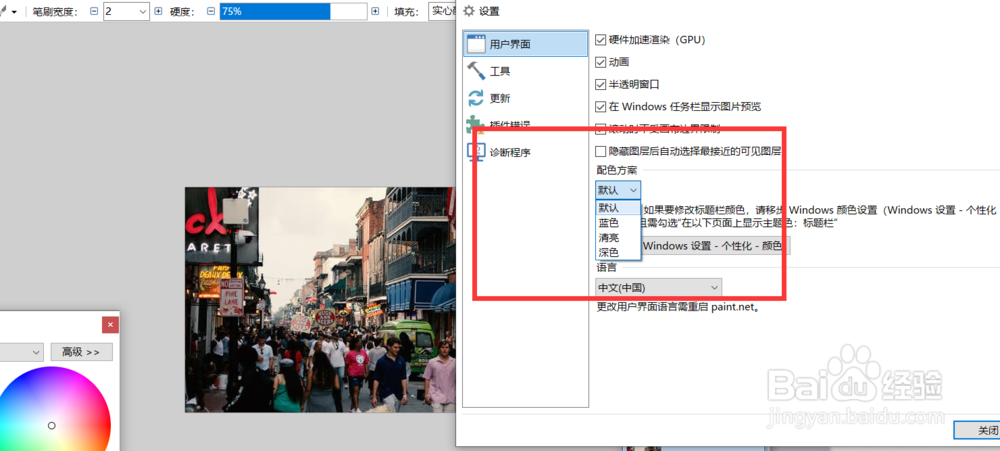Click the 设置 dialog title text
The image size is (1000, 451).
pos(489,11)
